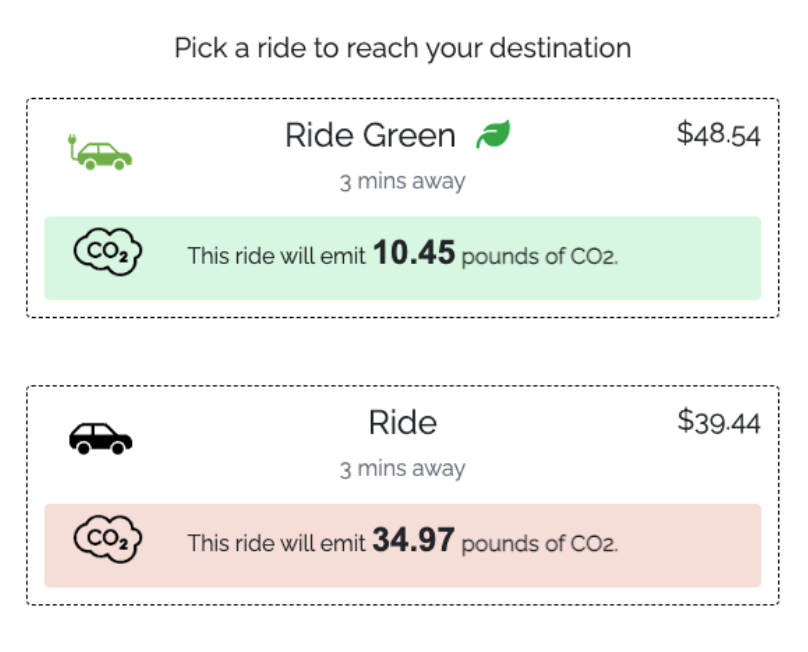Select the Ride Green title
This screenshot has width=808, height=652.
point(370,135)
